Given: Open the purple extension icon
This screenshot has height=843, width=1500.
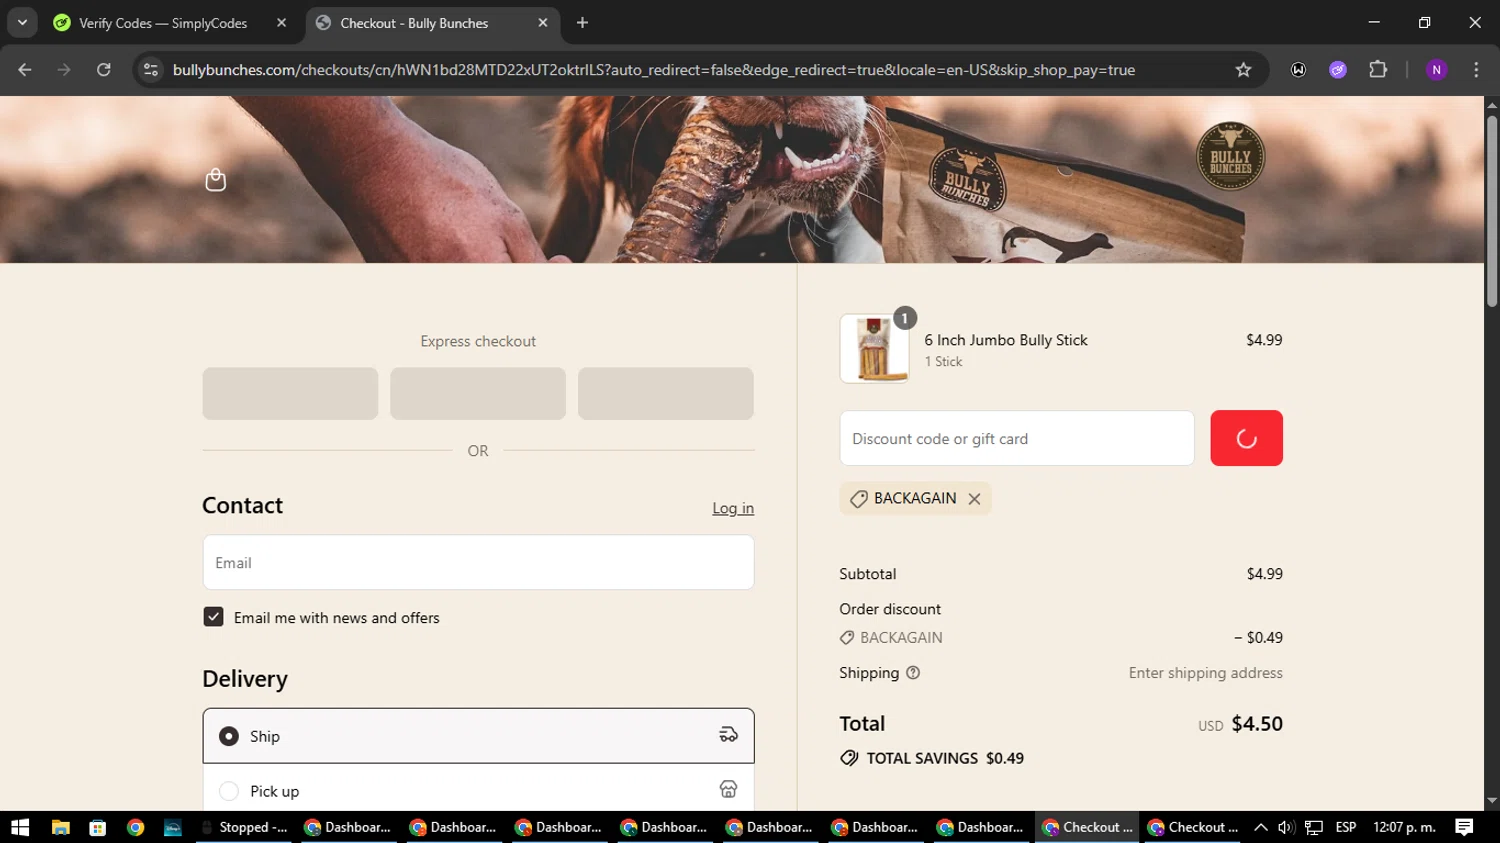Looking at the screenshot, I should click(x=1338, y=70).
